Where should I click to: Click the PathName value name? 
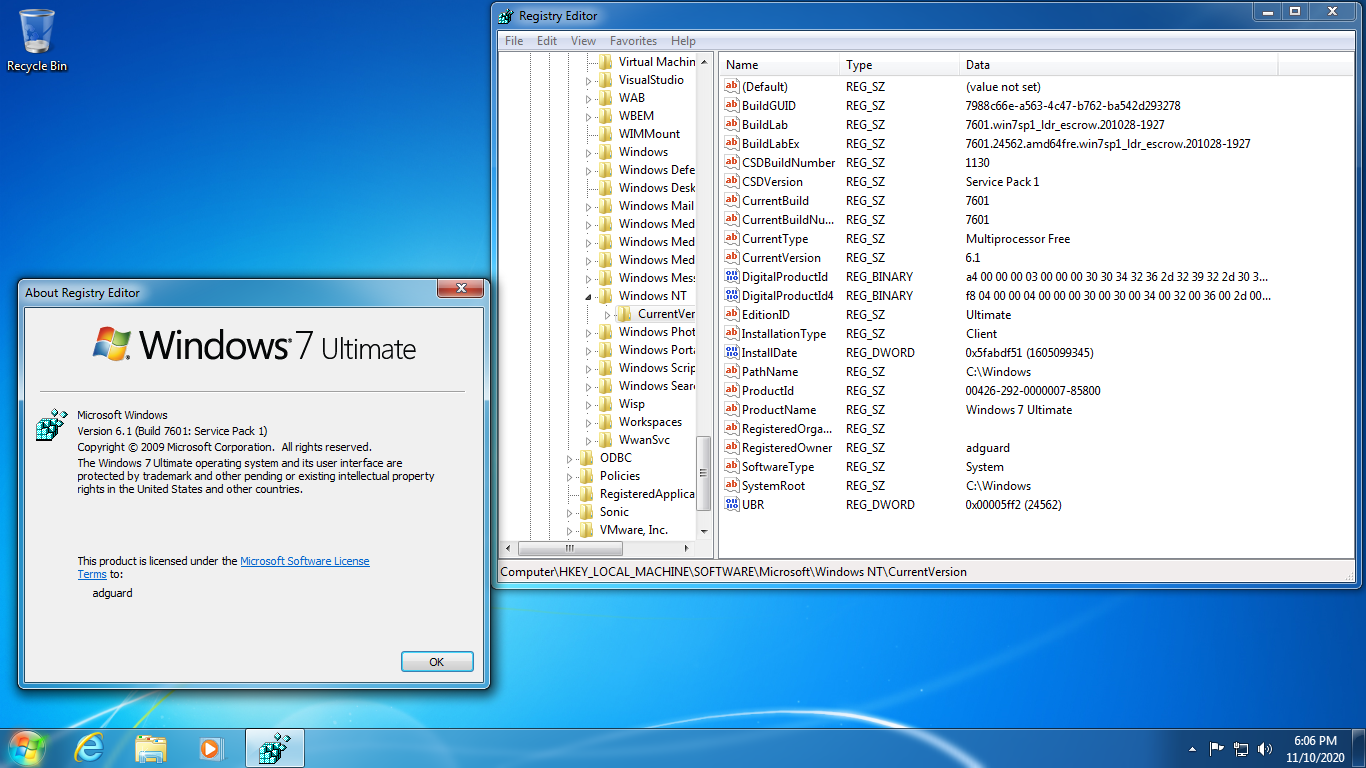(770, 371)
